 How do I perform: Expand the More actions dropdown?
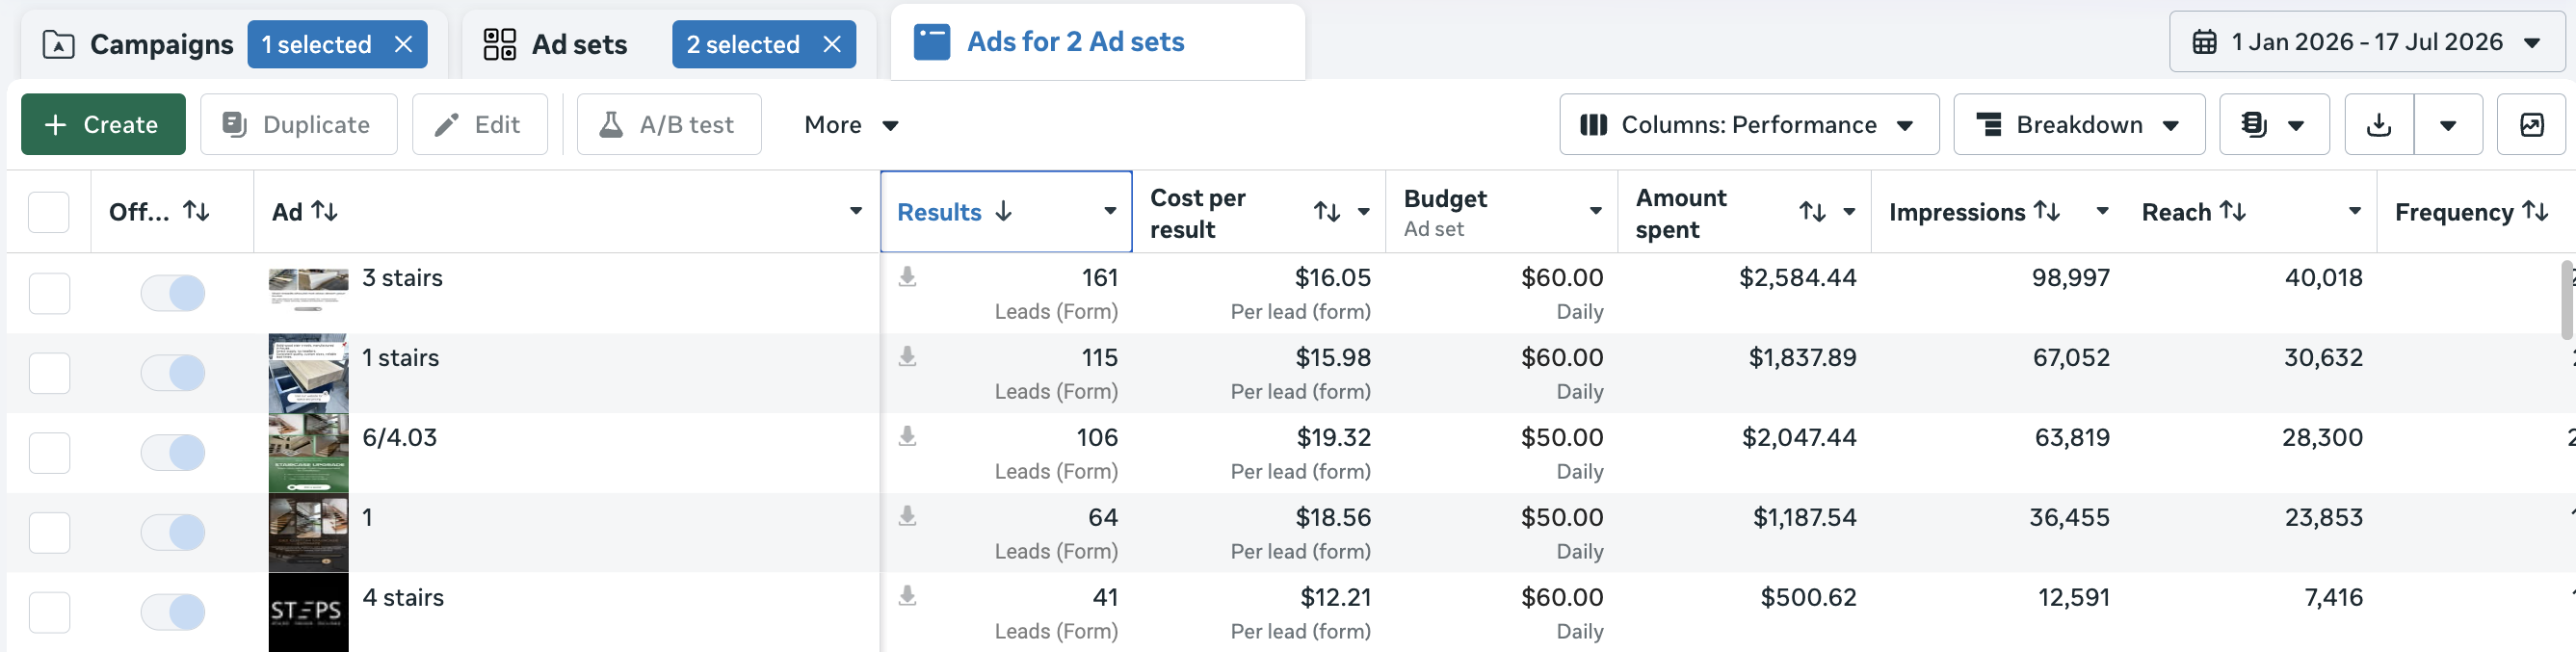pos(851,124)
